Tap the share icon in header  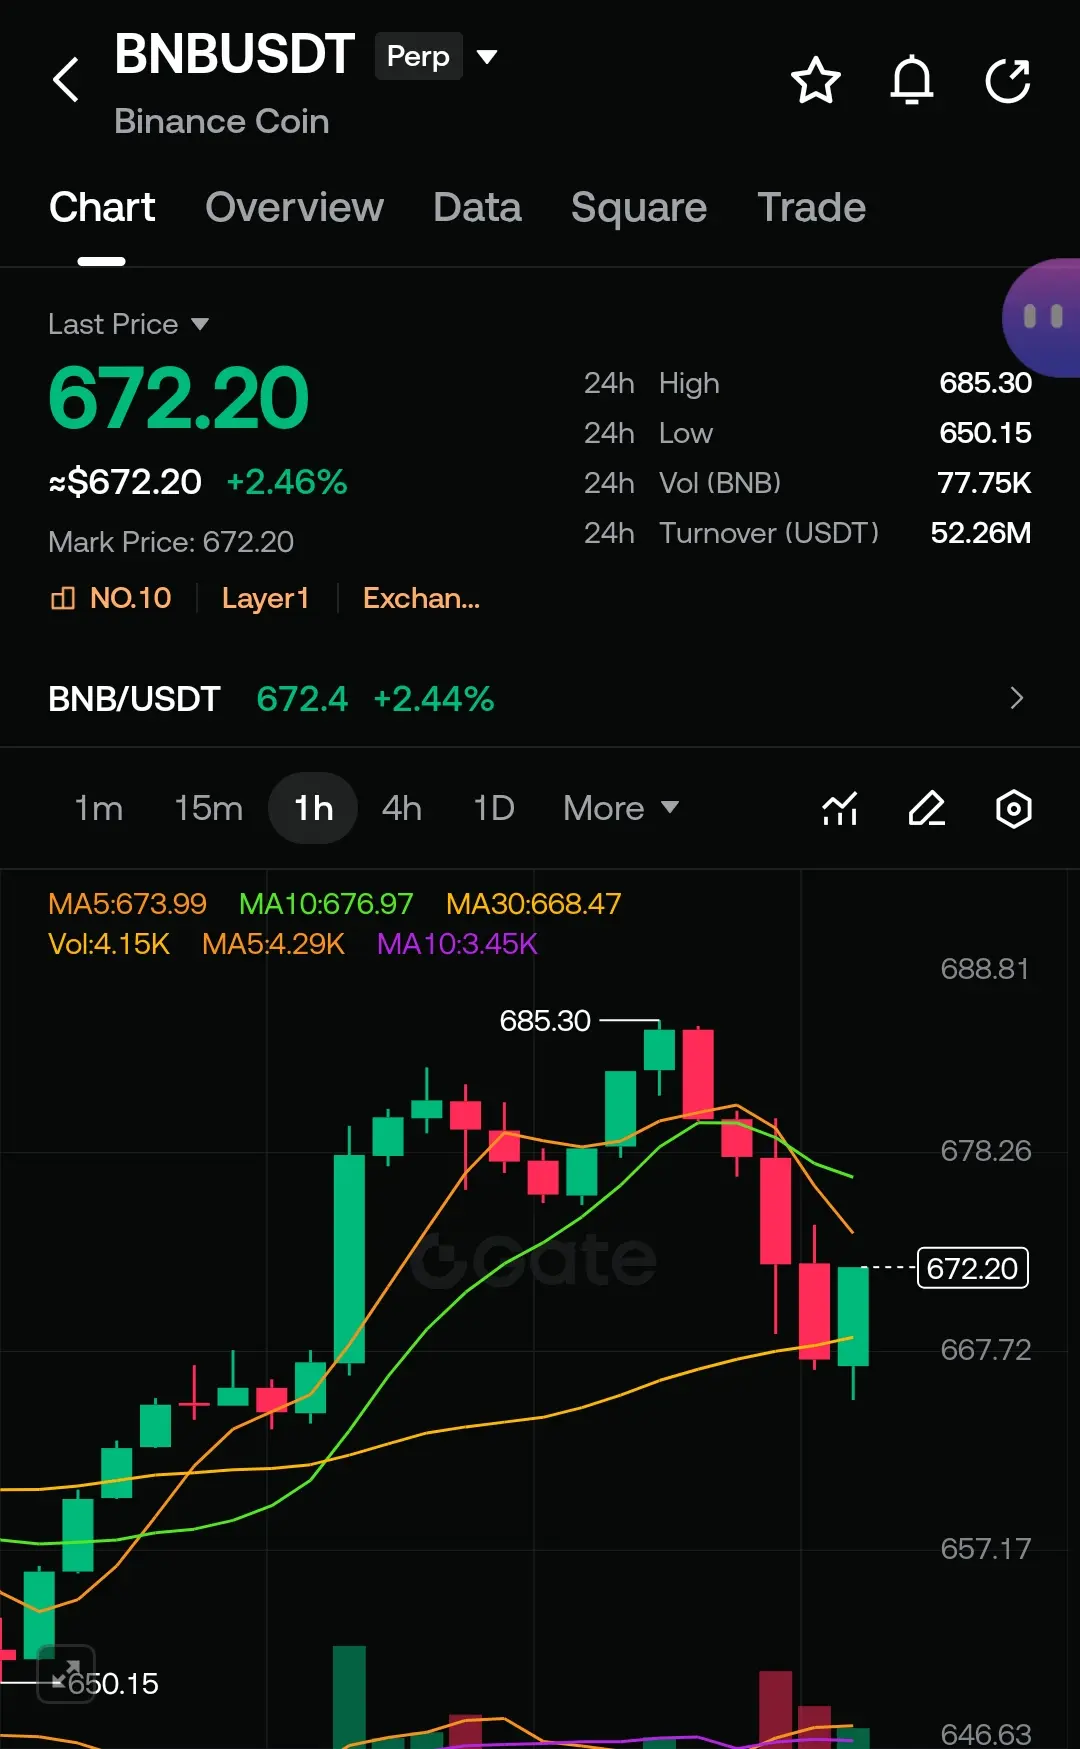point(1008,80)
